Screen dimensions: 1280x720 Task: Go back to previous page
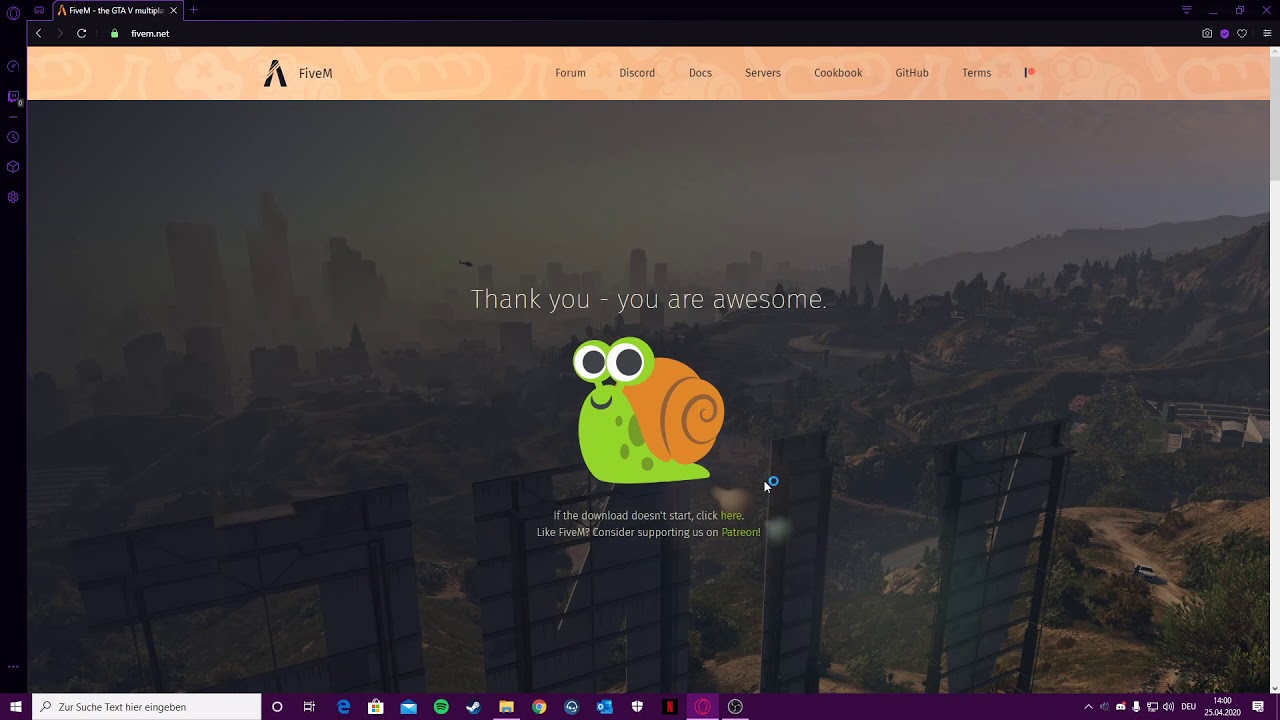38,33
